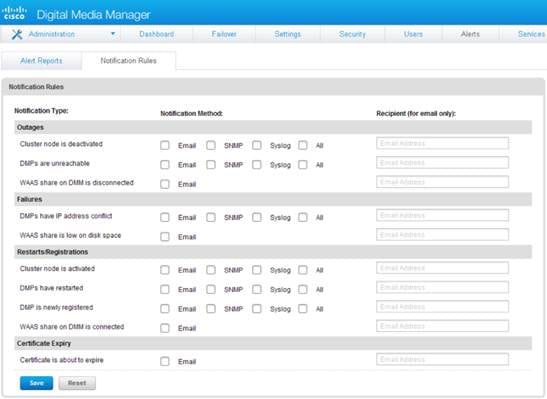Enable SNMP for Cluster node is deactivated
Image resolution: width=547 pixels, height=399 pixels.
tap(211, 145)
